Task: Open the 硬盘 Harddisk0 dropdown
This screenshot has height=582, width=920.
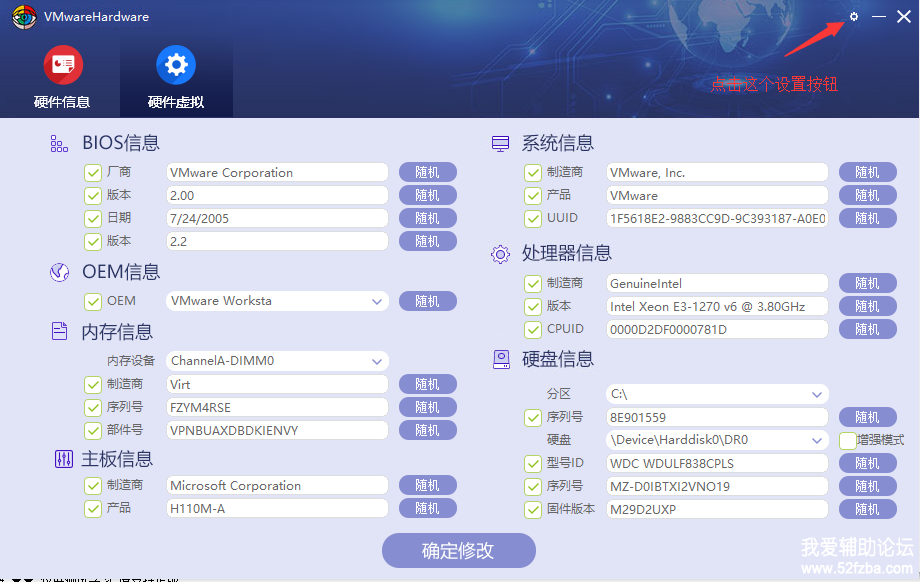Action: [x=717, y=440]
